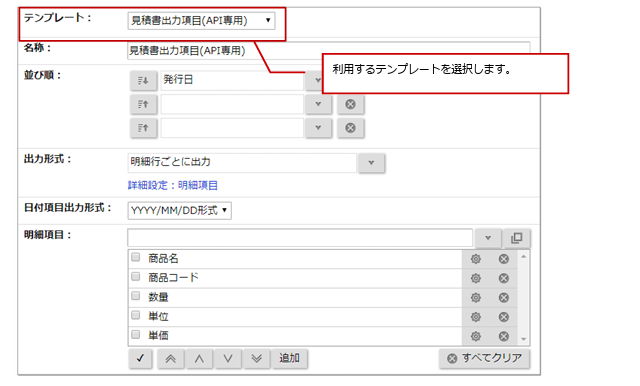Toggle sort direction icon for 発行日 row

click(x=143, y=80)
